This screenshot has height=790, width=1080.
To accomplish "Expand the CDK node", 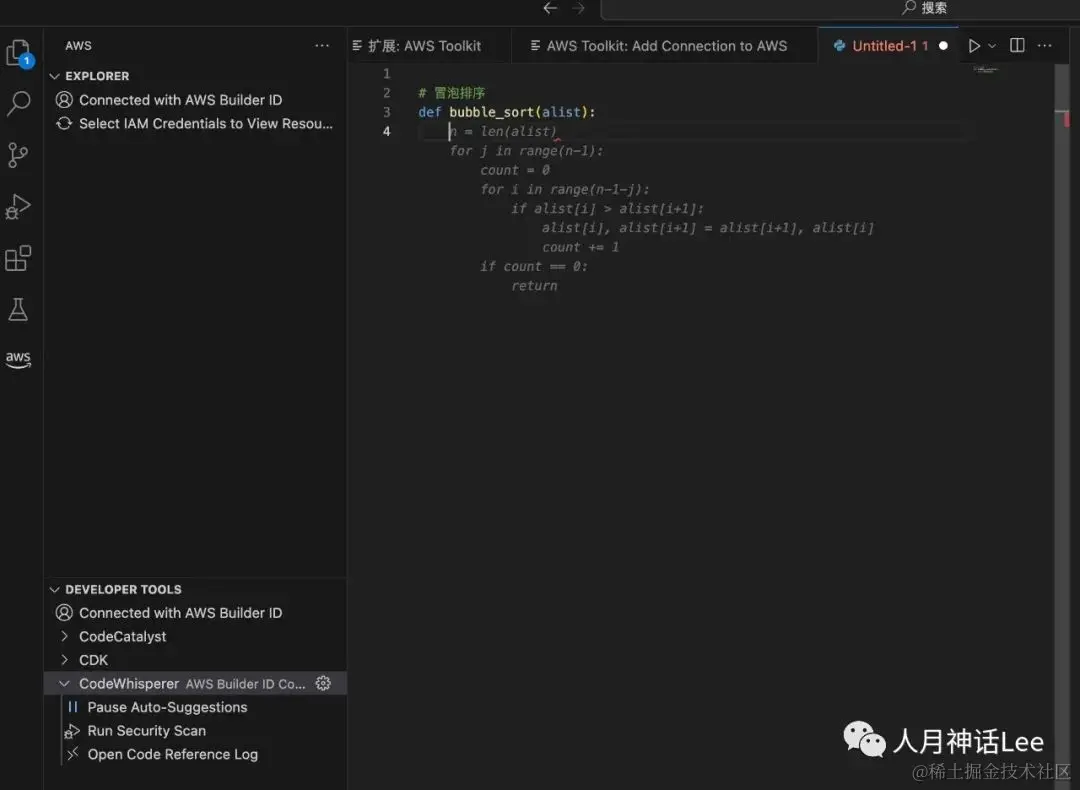I will 64,659.
